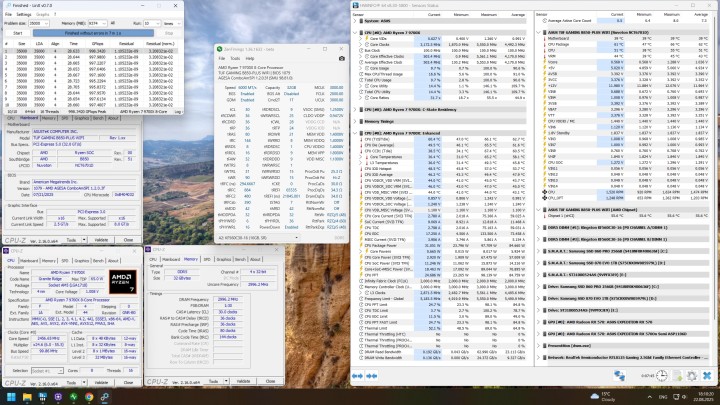The height and width of the screenshot is (405, 720).
Task: Click Tools button in CPU-Z Mainboard window
Action: (x=71, y=240)
